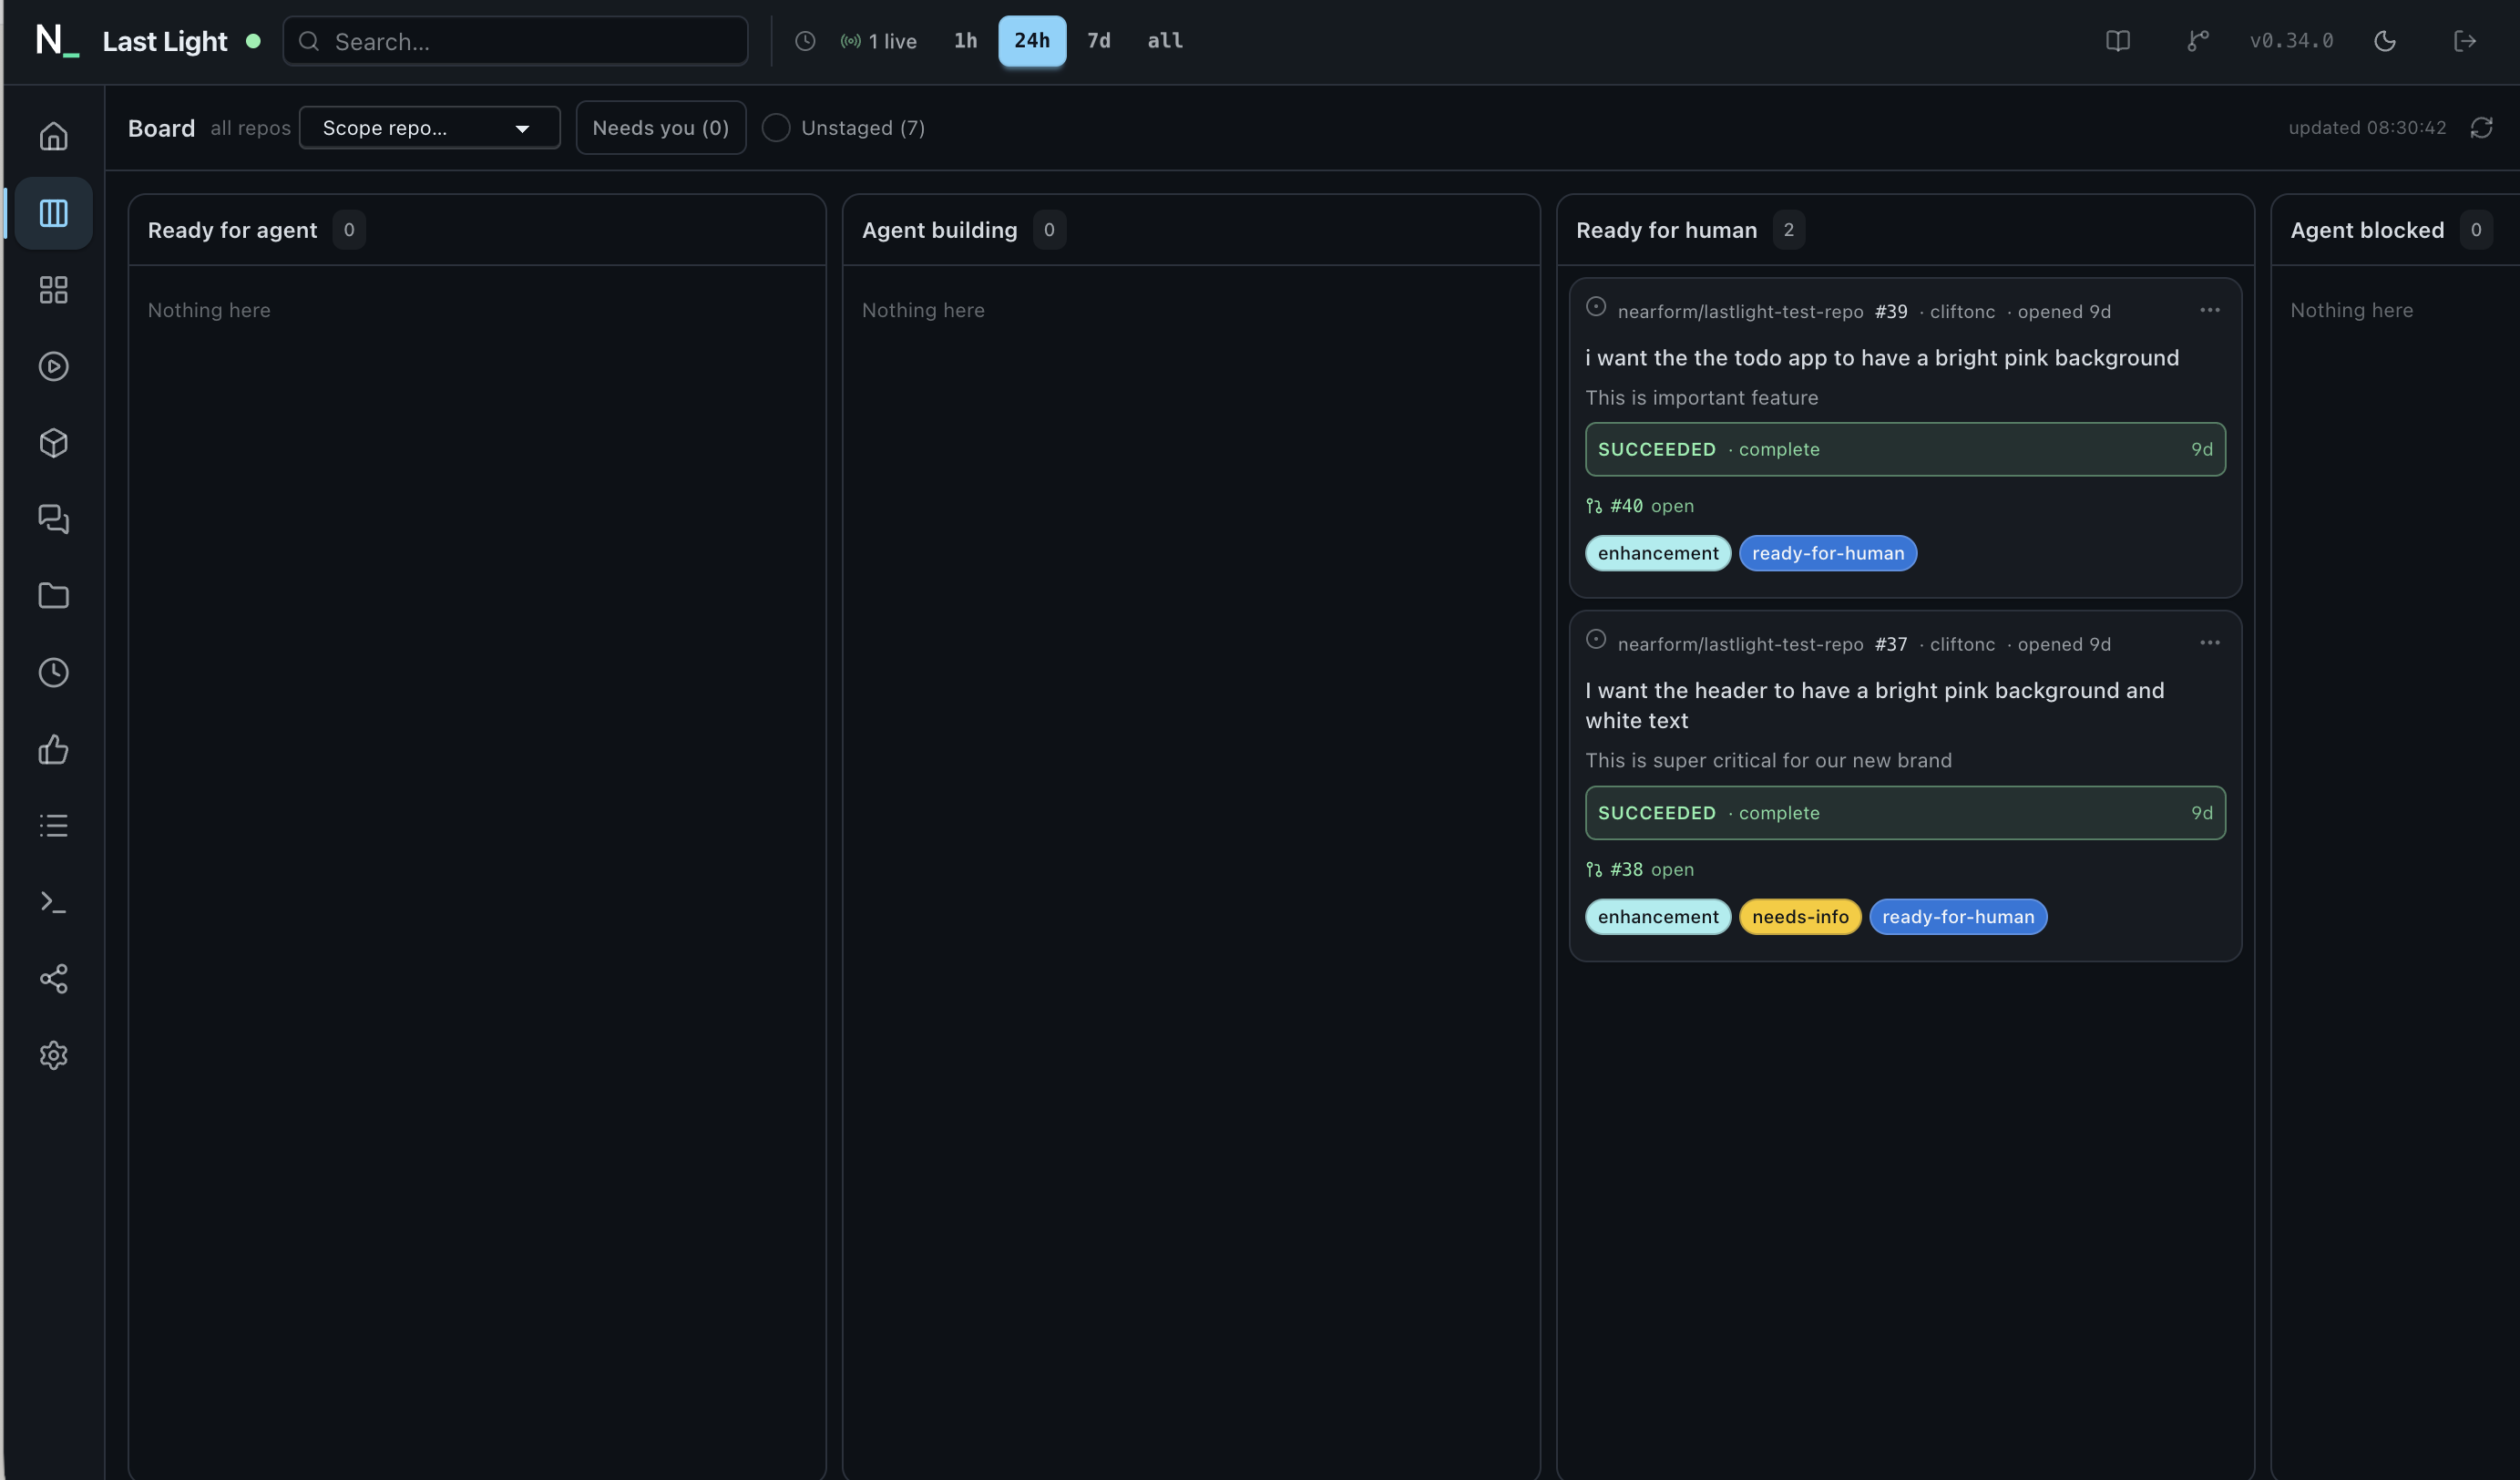This screenshot has width=2520, height=1480.
Task: Select the 1h time range tab
Action: pyautogui.click(x=965, y=41)
